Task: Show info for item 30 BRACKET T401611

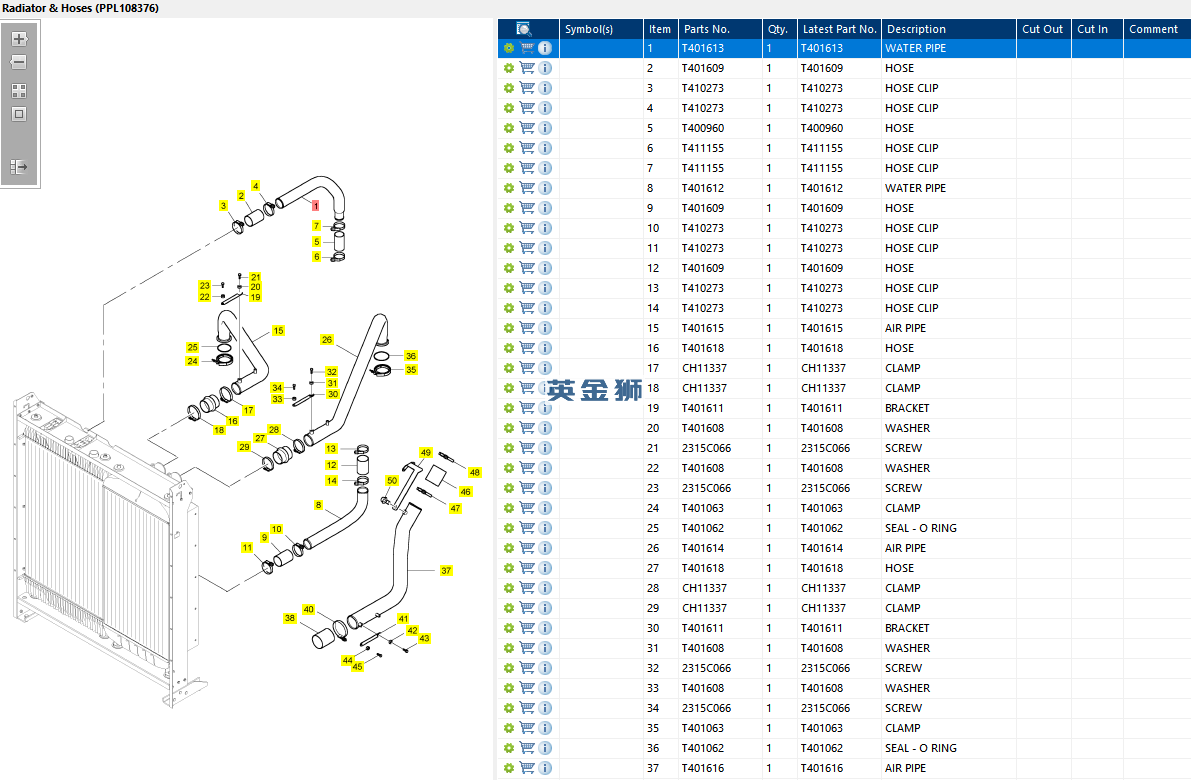Action: pyautogui.click(x=545, y=628)
